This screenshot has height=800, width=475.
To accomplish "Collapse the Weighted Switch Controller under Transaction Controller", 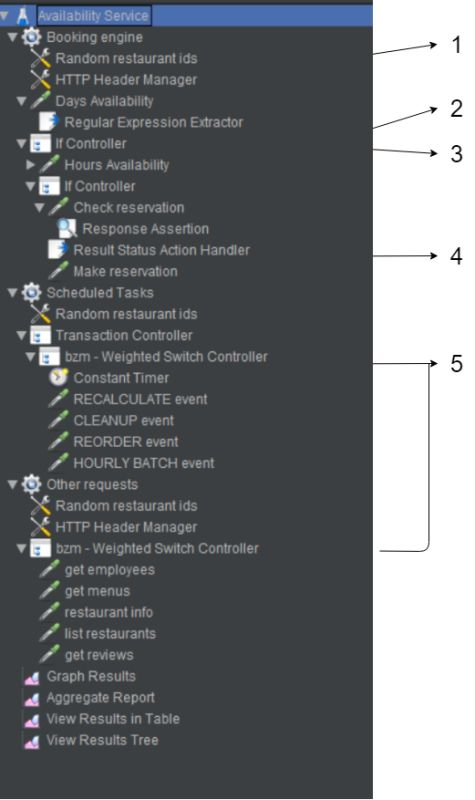I will [x=31, y=357].
